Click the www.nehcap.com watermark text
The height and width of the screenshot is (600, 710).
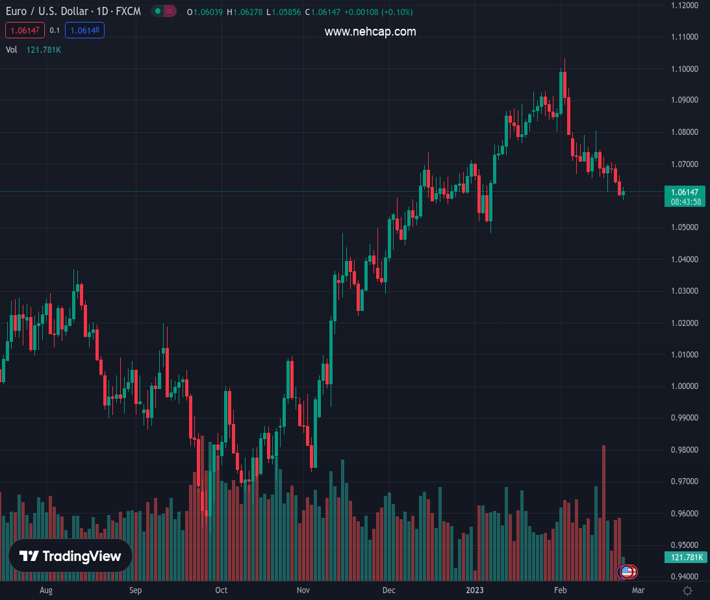pyautogui.click(x=370, y=32)
